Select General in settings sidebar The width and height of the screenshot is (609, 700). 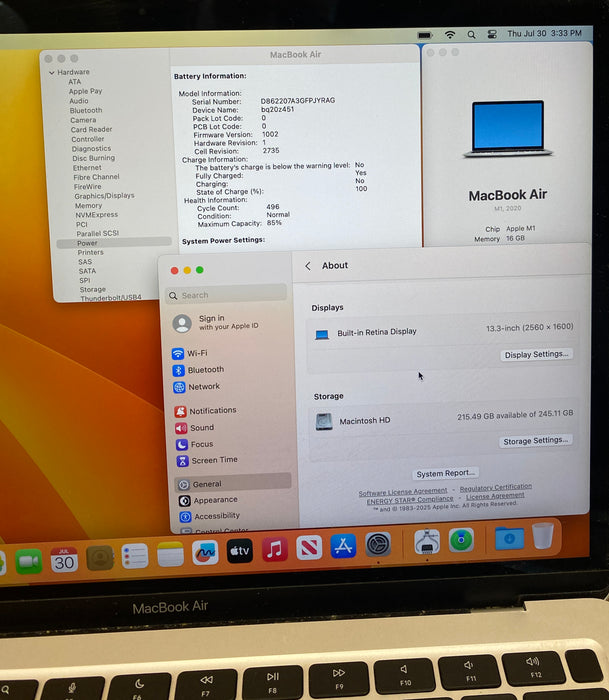coord(233,483)
